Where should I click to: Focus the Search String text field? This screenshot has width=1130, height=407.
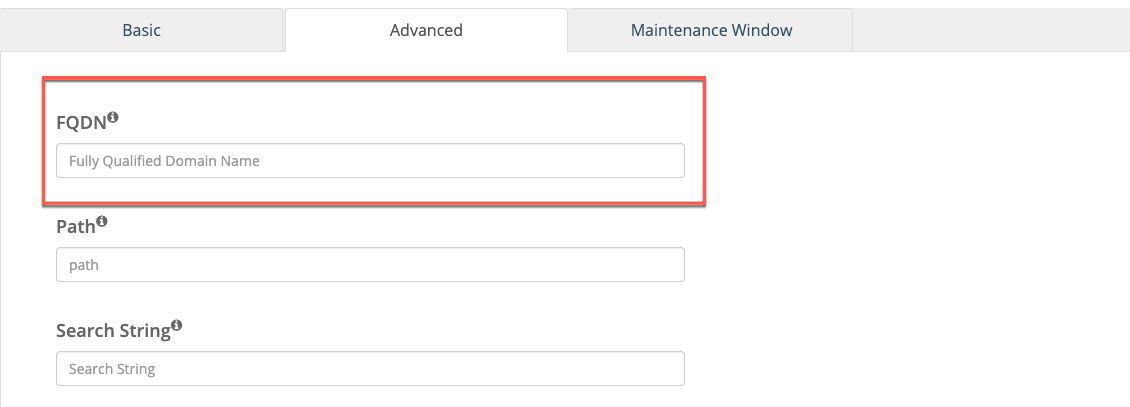(370, 368)
